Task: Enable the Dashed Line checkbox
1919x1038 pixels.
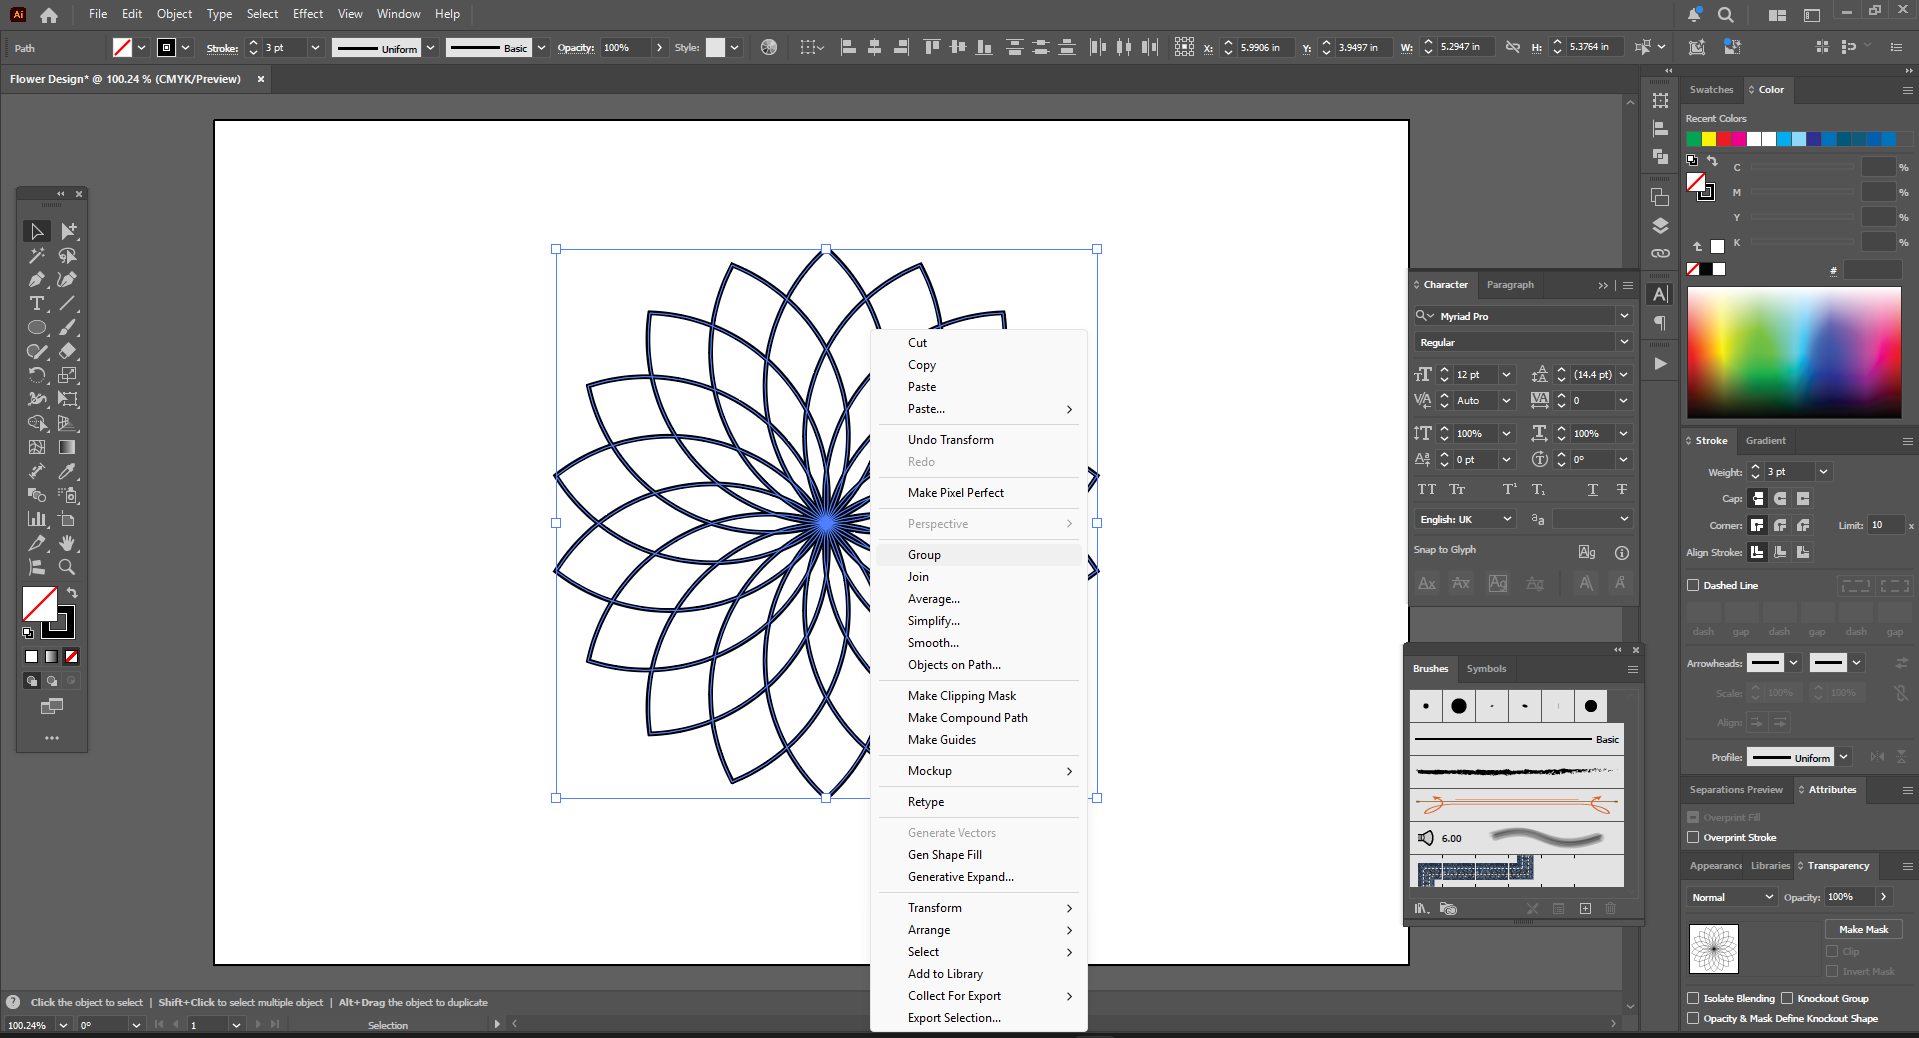Action: point(1693,586)
